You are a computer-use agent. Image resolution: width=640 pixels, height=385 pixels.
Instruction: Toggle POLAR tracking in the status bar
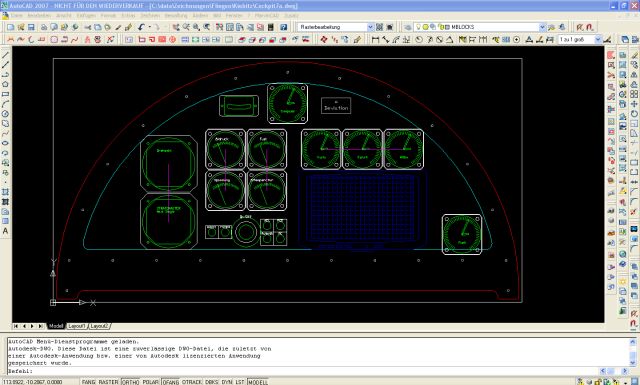150,382
